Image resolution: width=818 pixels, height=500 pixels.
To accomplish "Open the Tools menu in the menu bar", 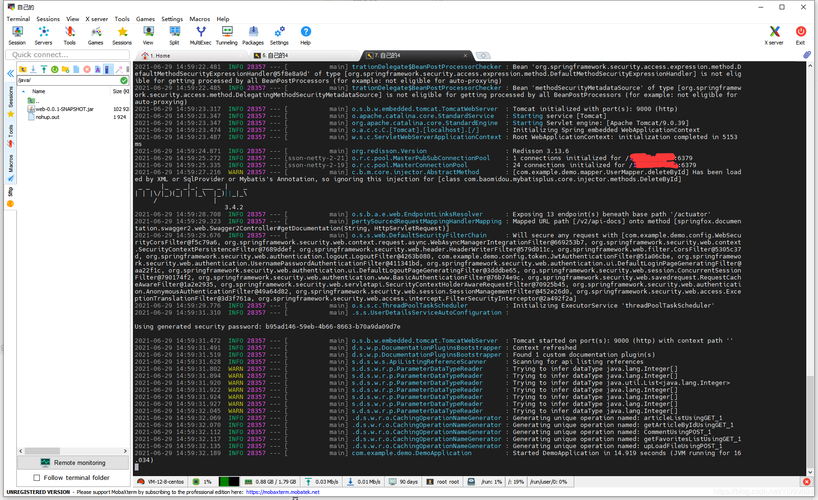I will pos(121,19).
